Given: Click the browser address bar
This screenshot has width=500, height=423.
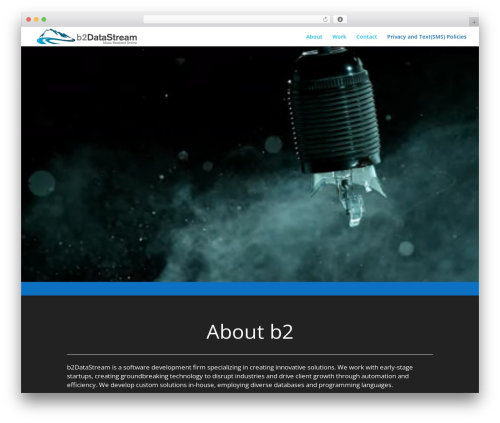Looking at the screenshot, I should 237,20.
